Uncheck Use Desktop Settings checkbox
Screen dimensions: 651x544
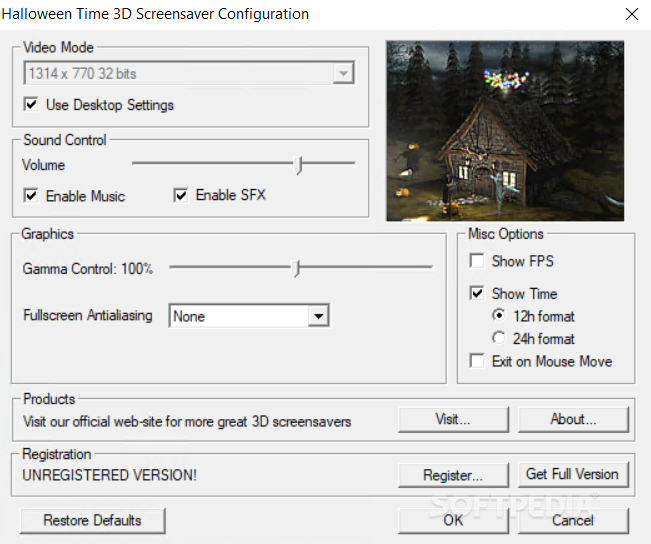click(31, 104)
